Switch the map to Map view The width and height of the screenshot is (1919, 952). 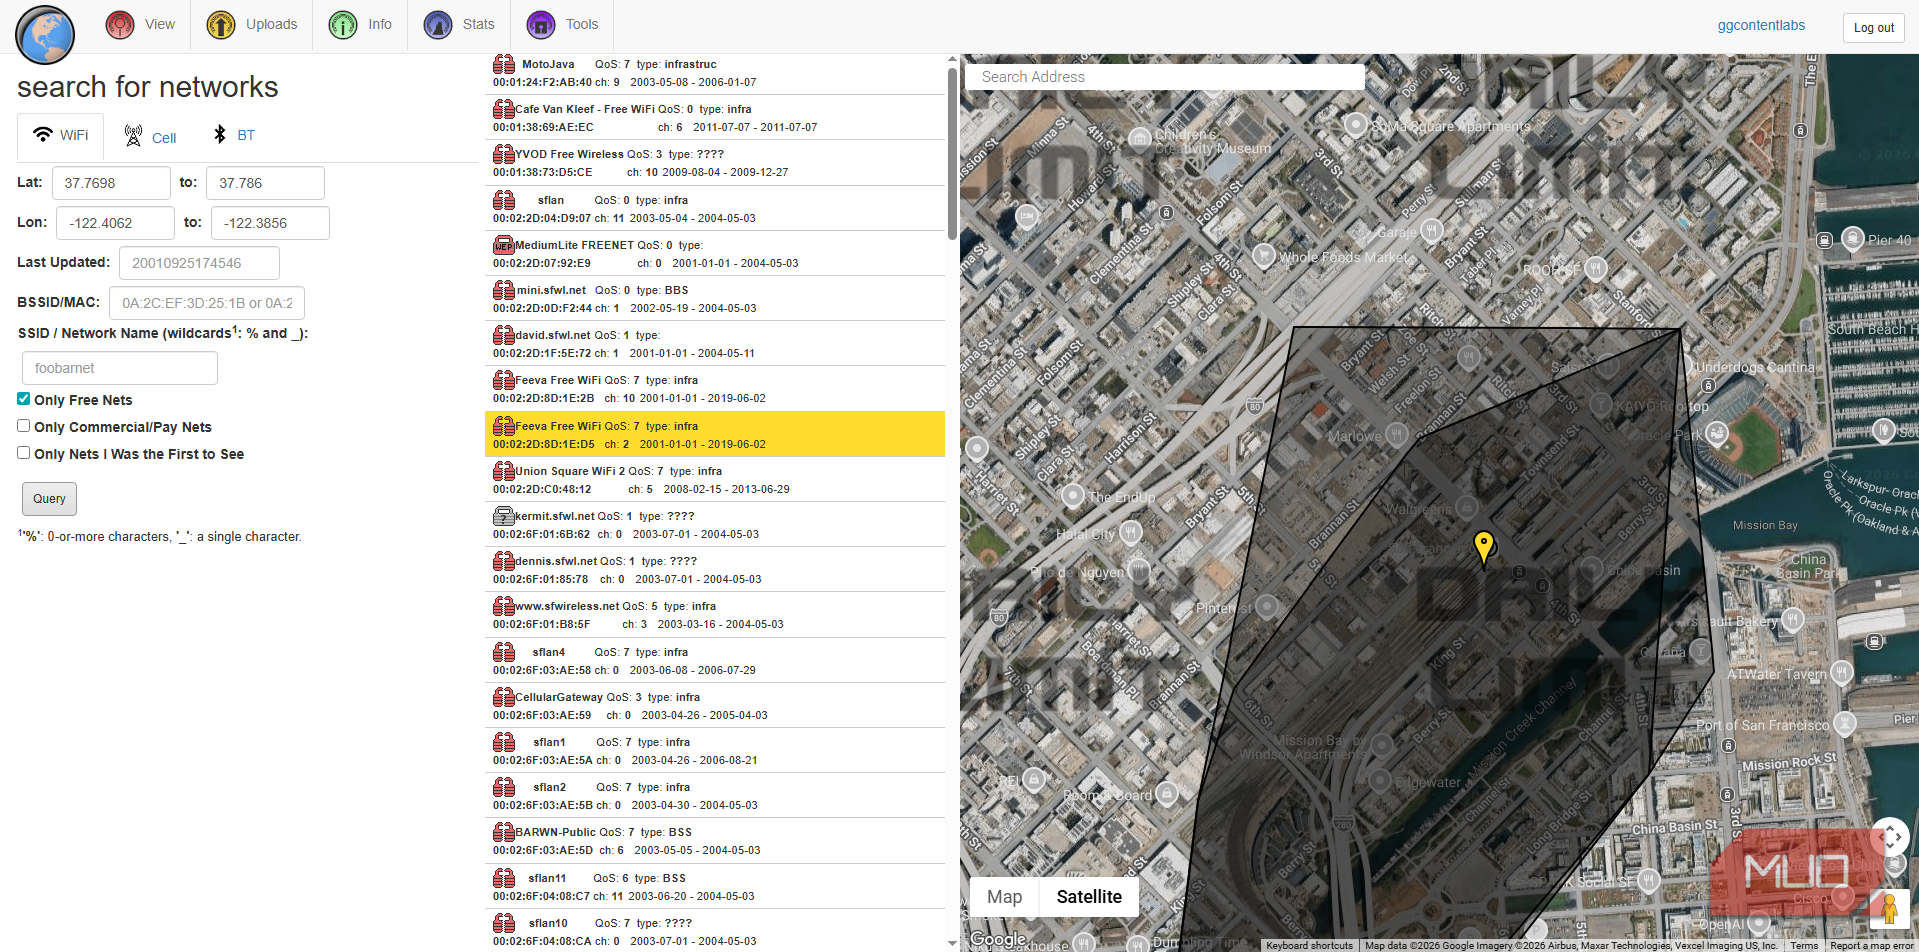pos(1005,897)
